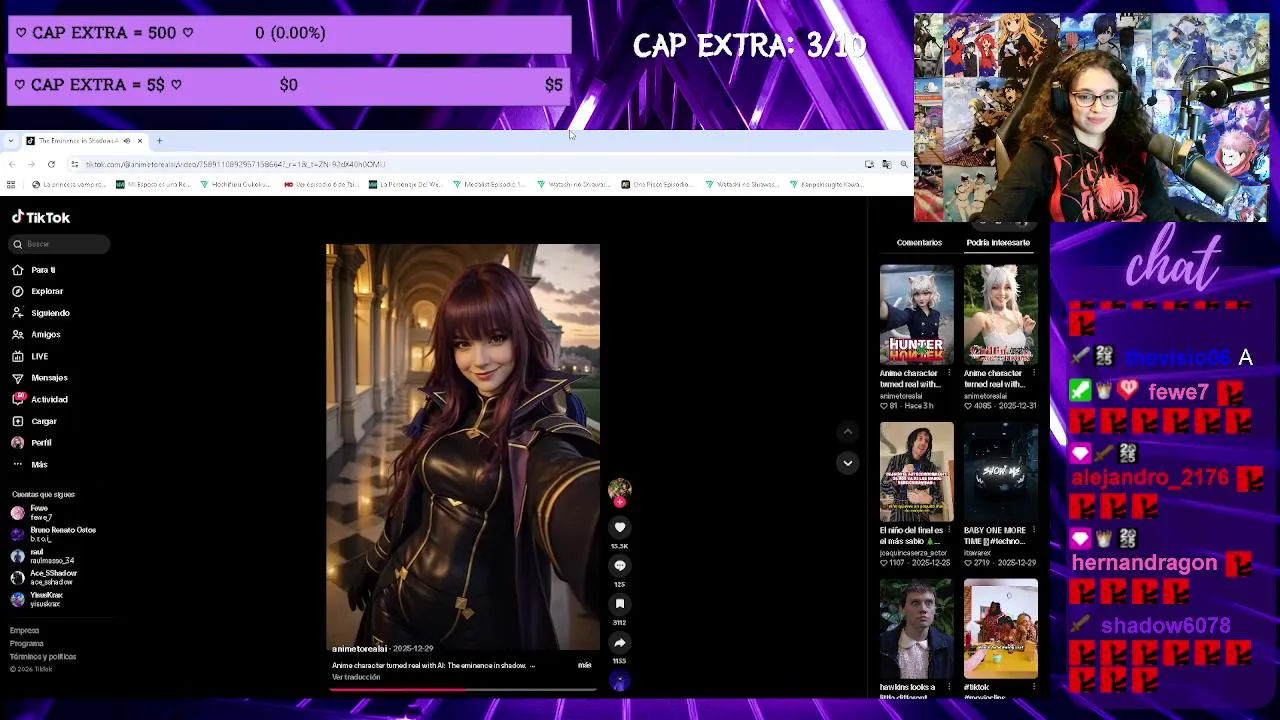Go to next video with down arrow
This screenshot has width=1280, height=720.
click(x=847, y=463)
